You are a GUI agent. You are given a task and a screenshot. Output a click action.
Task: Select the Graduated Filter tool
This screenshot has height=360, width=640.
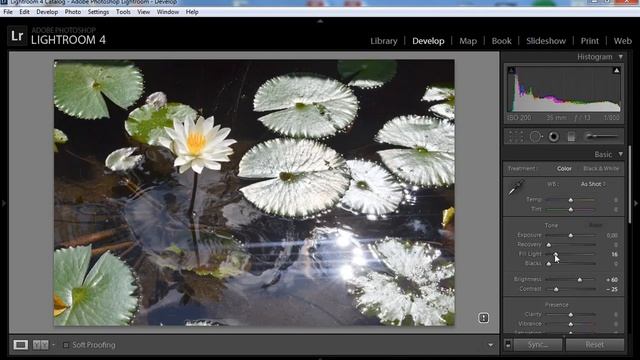(571, 136)
